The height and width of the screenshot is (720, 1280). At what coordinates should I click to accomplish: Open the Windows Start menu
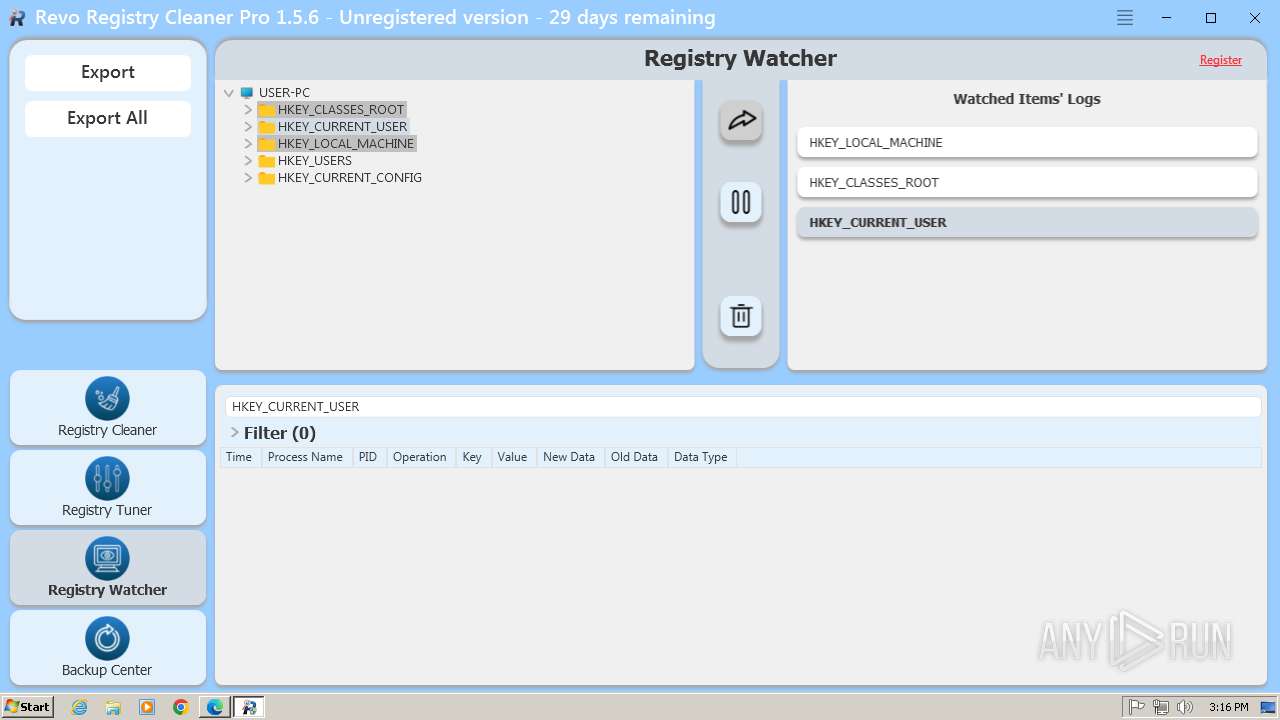click(x=28, y=707)
